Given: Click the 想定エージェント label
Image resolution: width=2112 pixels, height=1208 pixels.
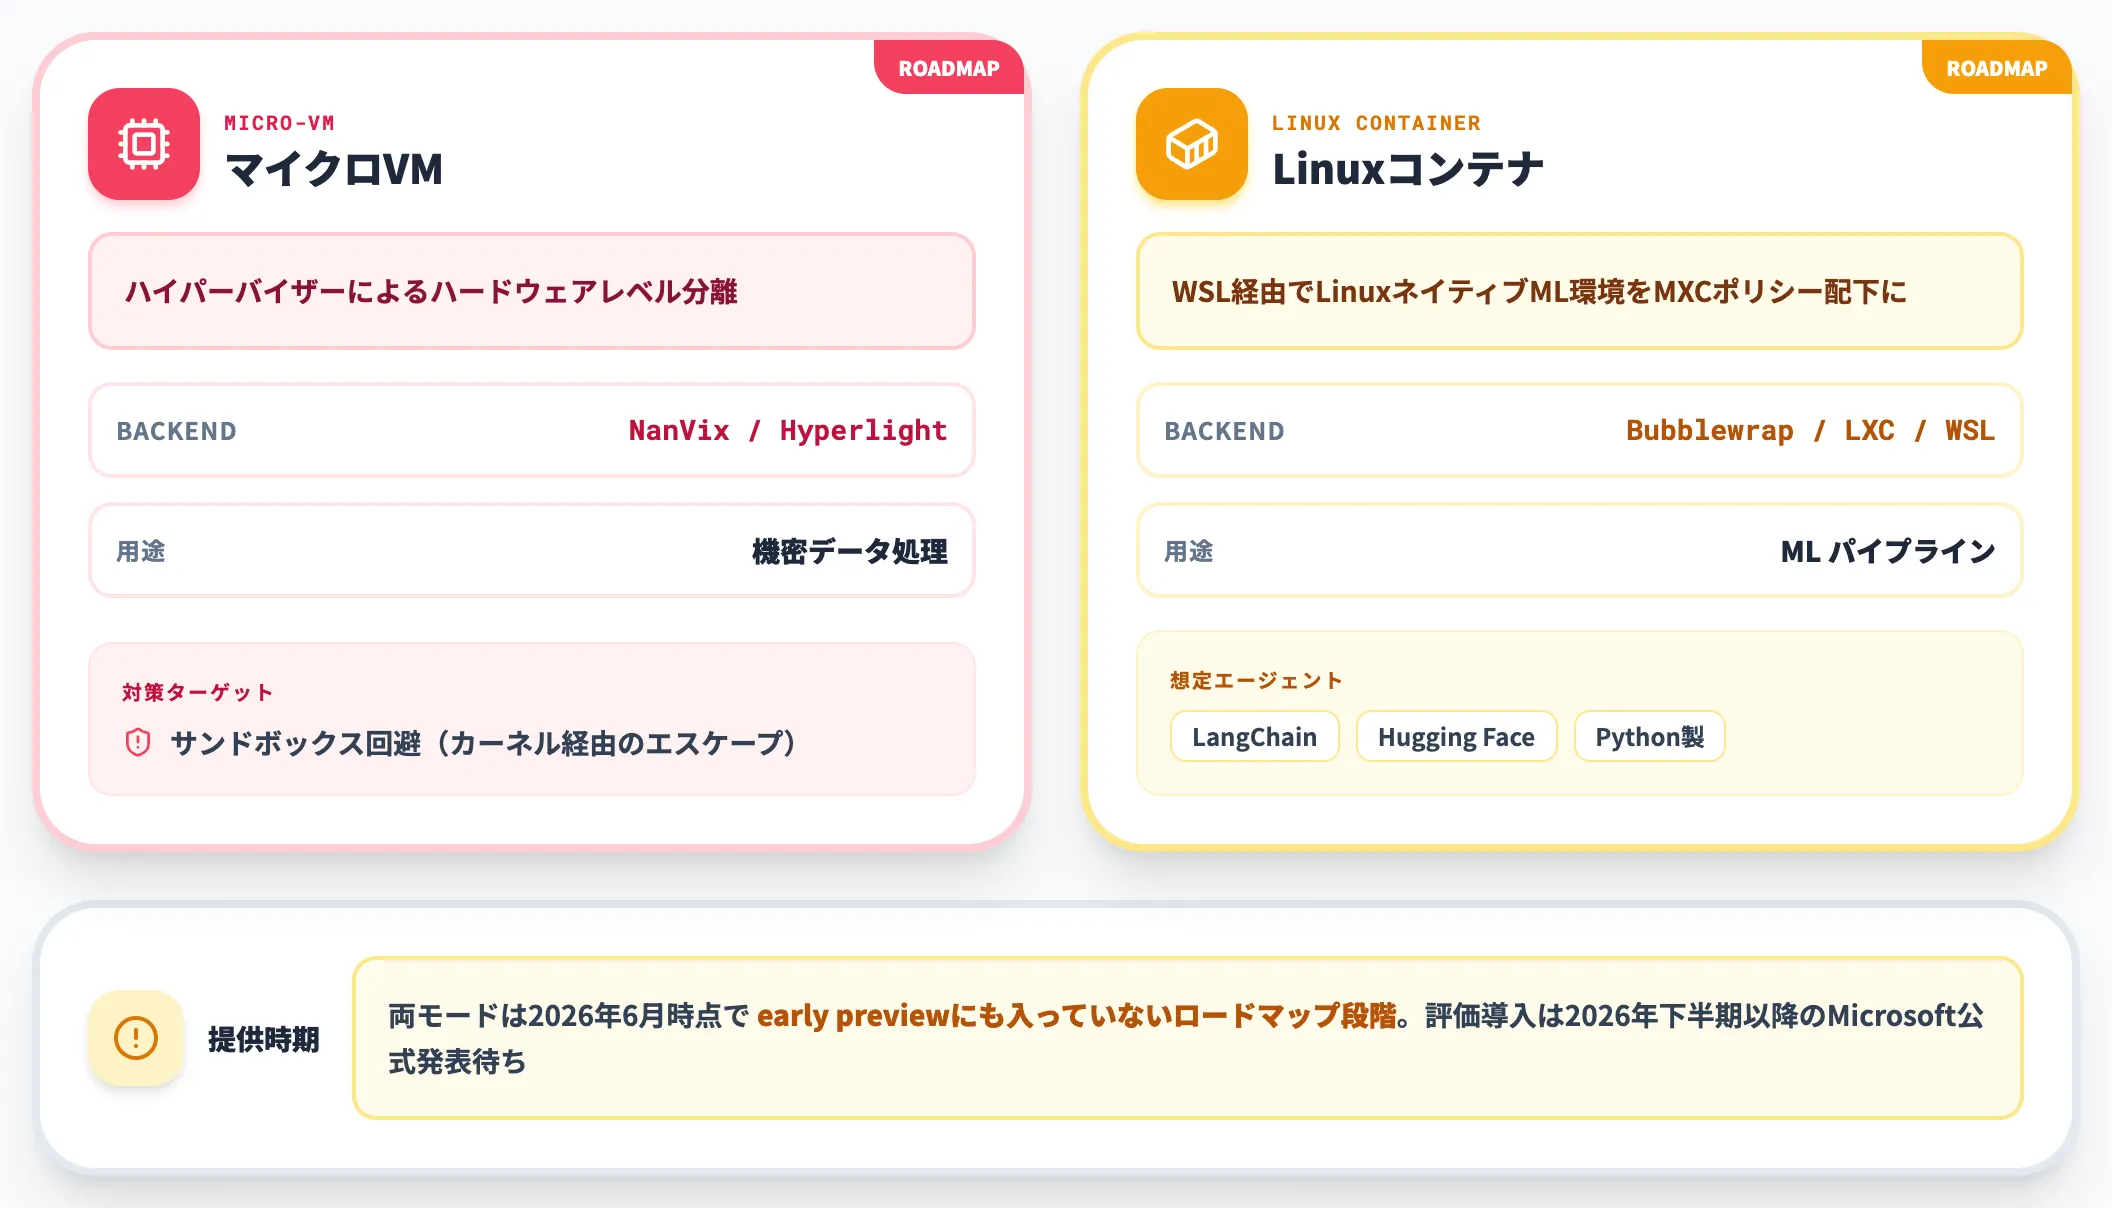Looking at the screenshot, I should click(x=1256, y=680).
